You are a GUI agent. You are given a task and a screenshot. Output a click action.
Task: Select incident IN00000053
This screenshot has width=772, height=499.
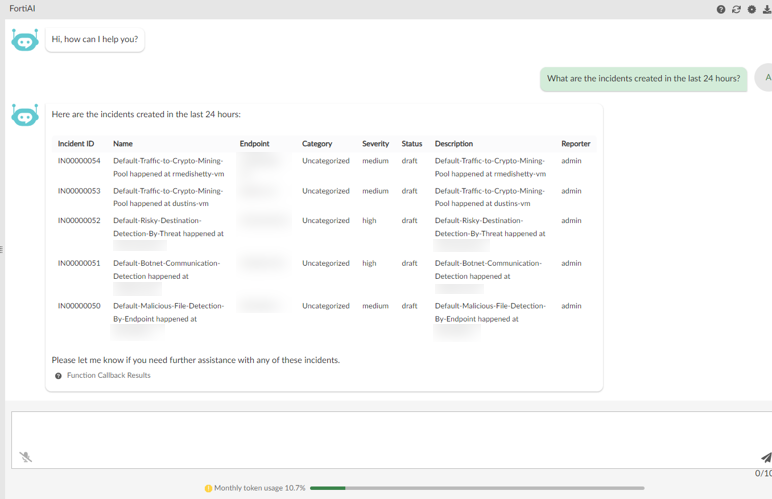[79, 191]
